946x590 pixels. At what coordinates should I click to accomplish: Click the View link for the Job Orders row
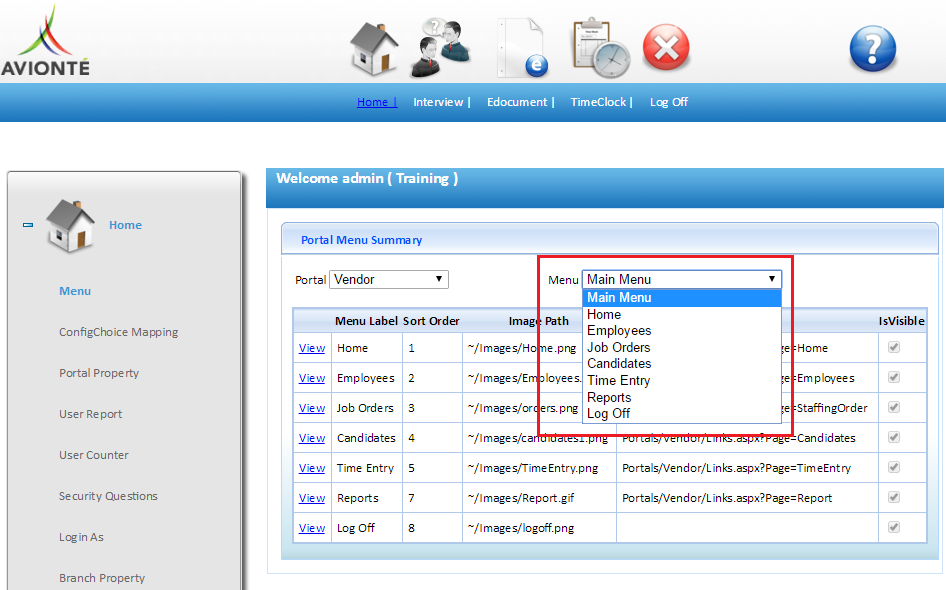[x=312, y=408]
